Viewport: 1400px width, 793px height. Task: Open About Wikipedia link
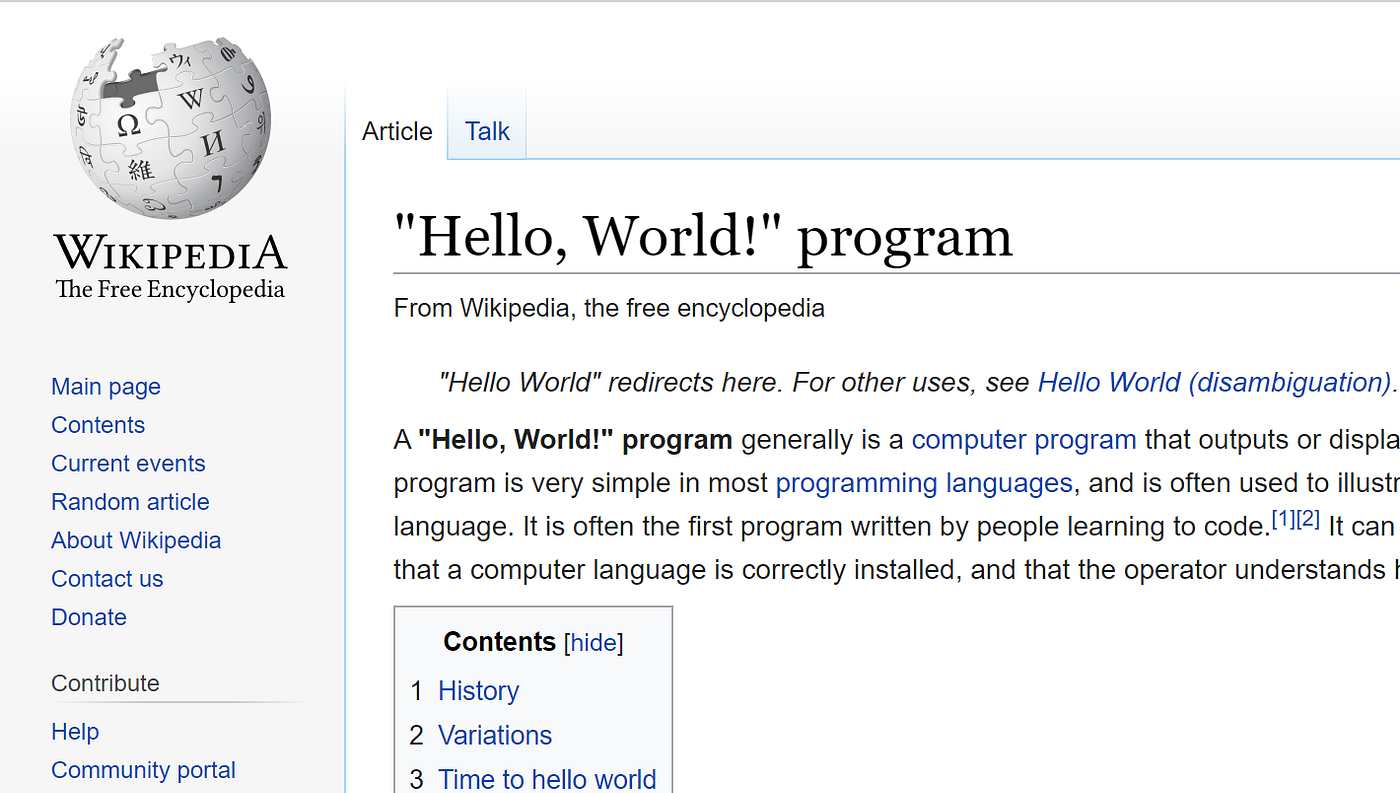click(136, 541)
